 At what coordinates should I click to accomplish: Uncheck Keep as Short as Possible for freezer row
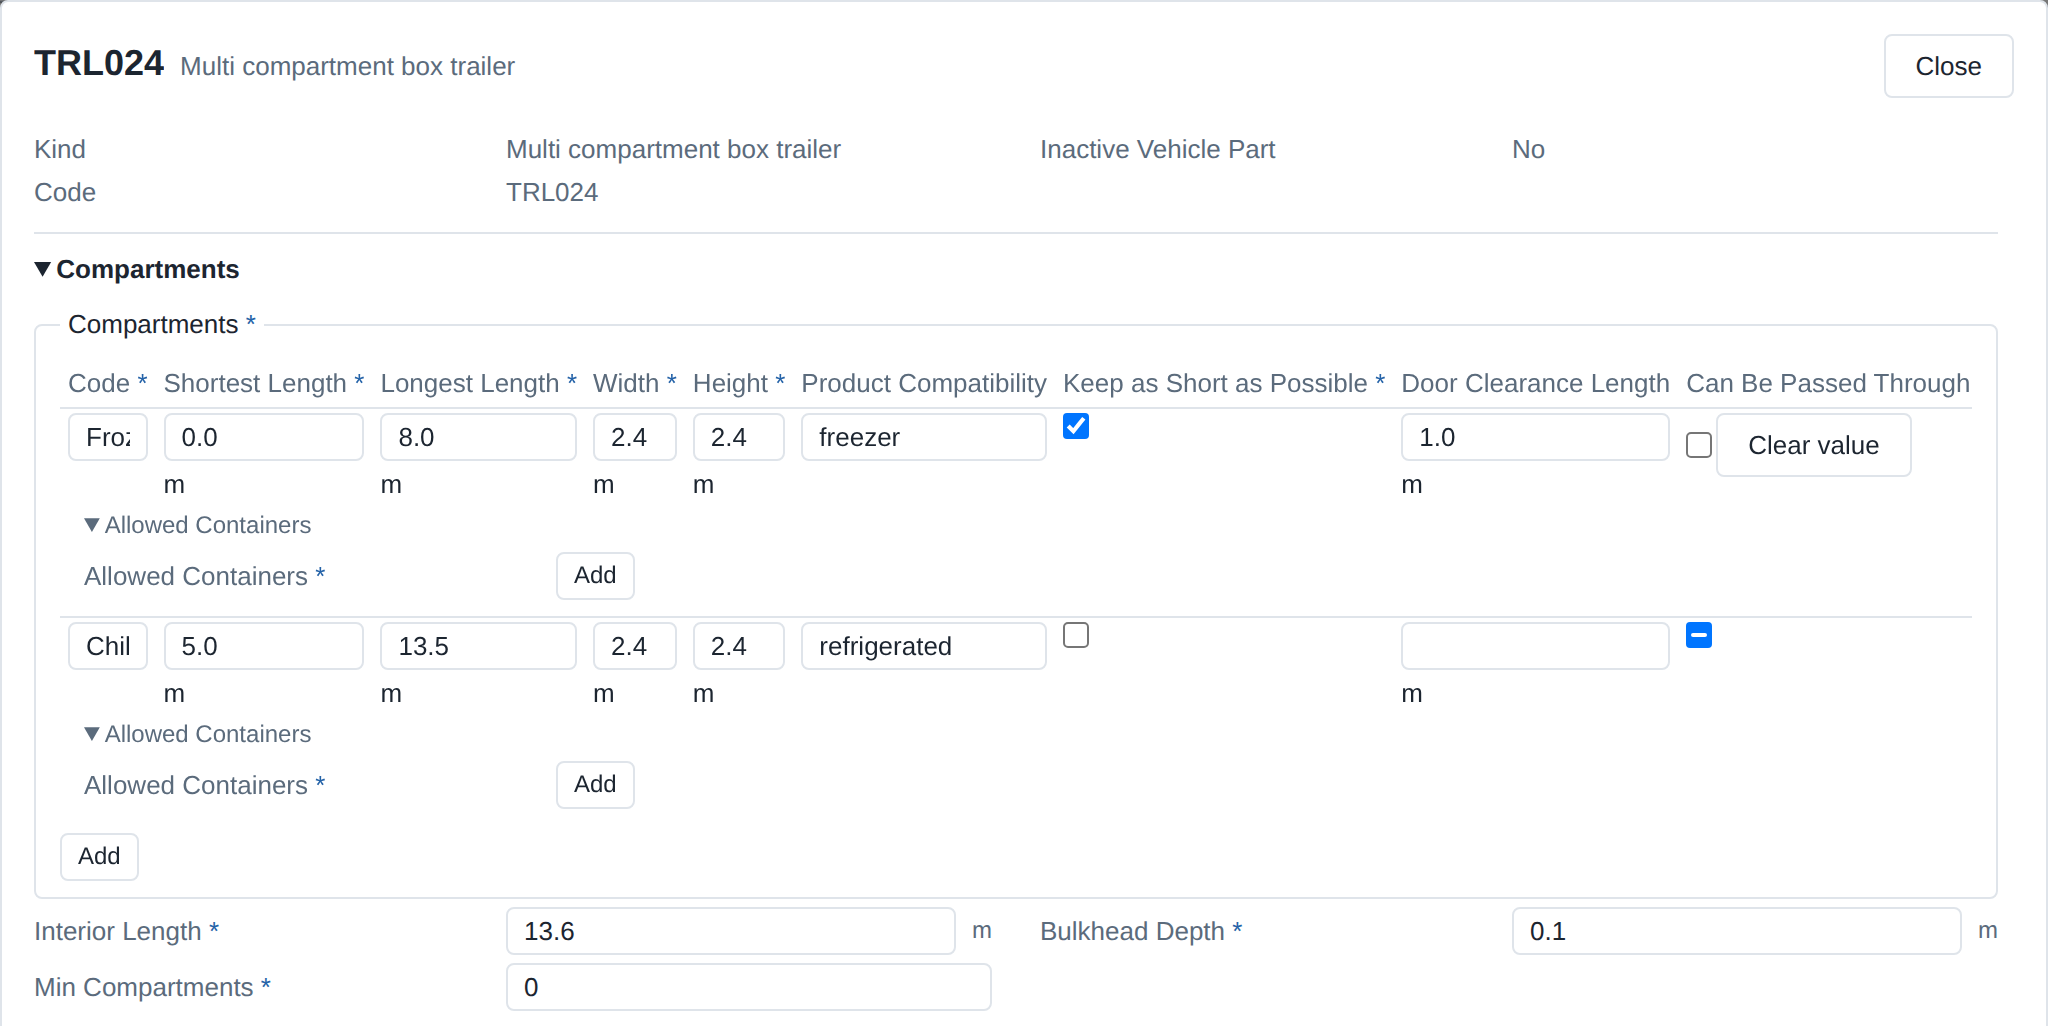click(1076, 426)
